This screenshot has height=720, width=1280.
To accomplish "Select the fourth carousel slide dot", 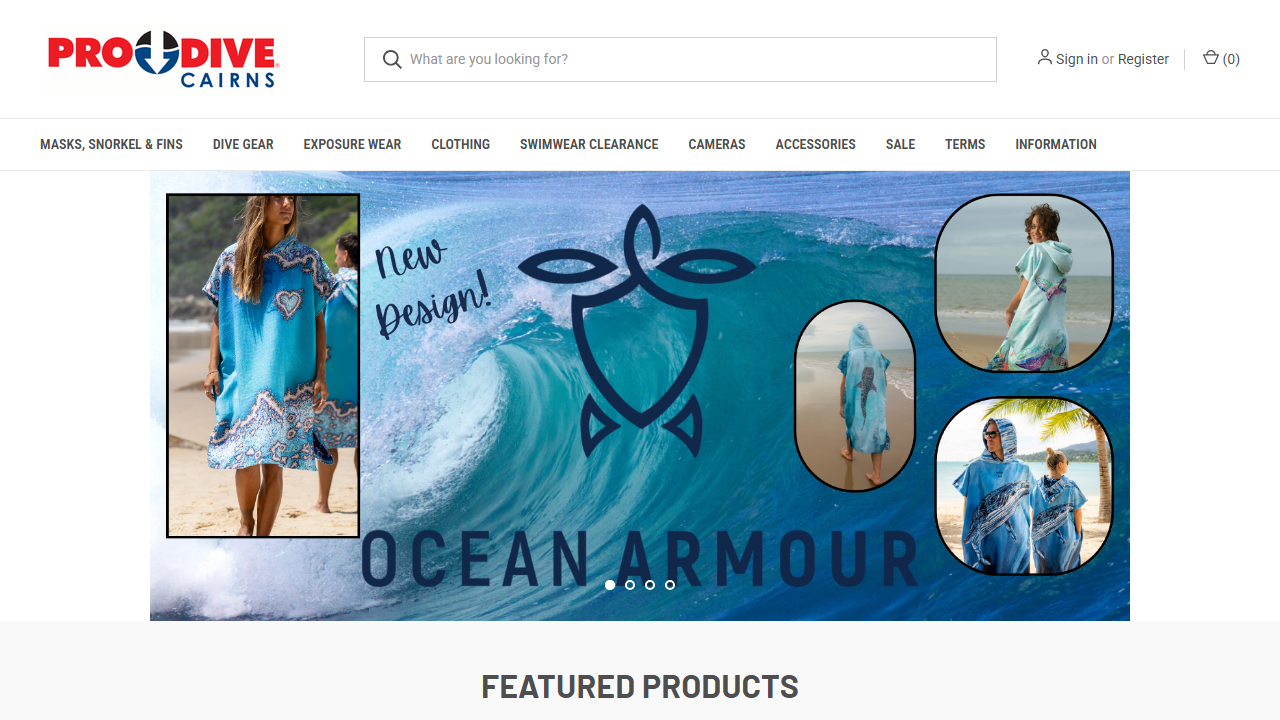I will [670, 585].
